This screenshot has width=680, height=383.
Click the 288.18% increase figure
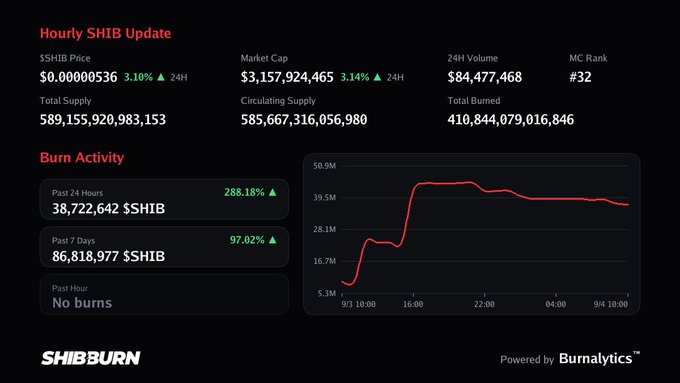(x=244, y=192)
